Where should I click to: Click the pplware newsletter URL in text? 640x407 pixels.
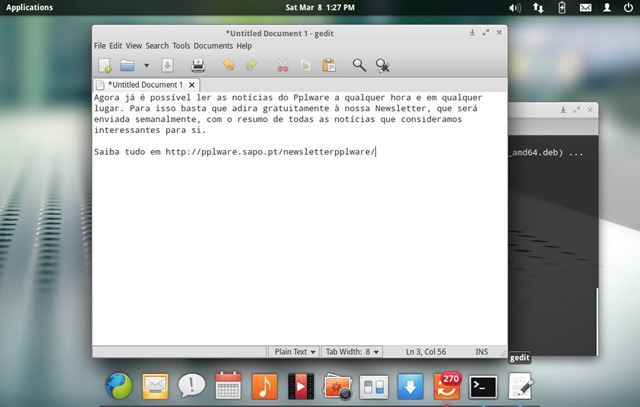click(270, 152)
